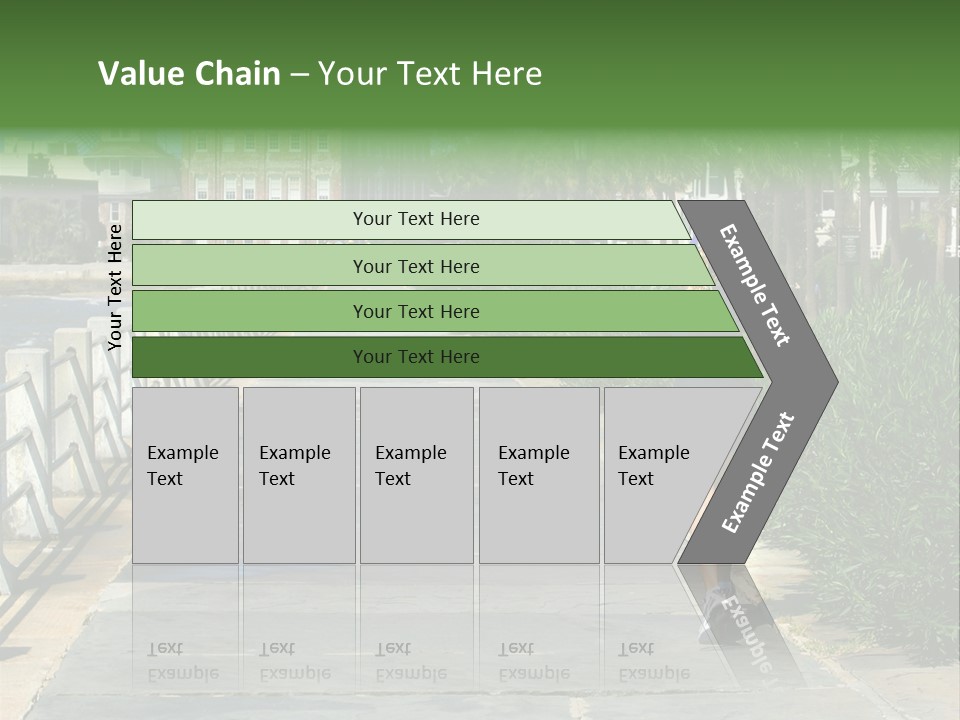This screenshot has width=960, height=720.
Task: Click the lower chevron arm "Example Text"
Action: coord(758,473)
